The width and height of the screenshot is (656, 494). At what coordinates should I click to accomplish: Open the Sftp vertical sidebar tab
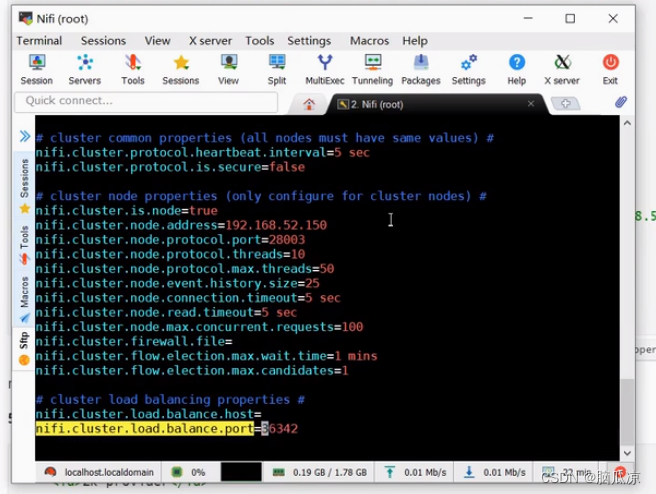[24, 348]
